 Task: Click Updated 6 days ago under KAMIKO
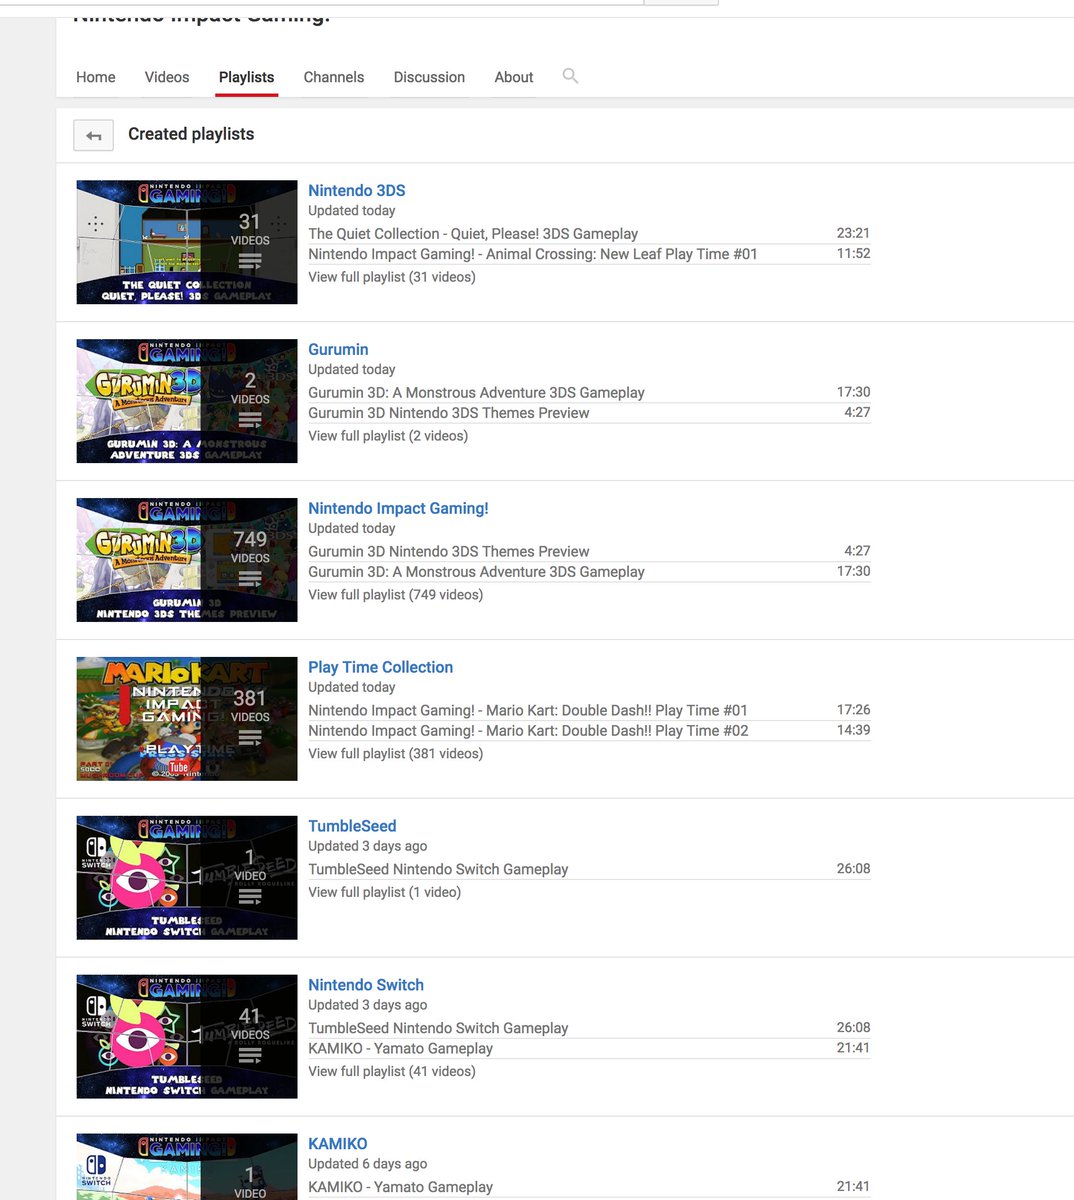(367, 1164)
